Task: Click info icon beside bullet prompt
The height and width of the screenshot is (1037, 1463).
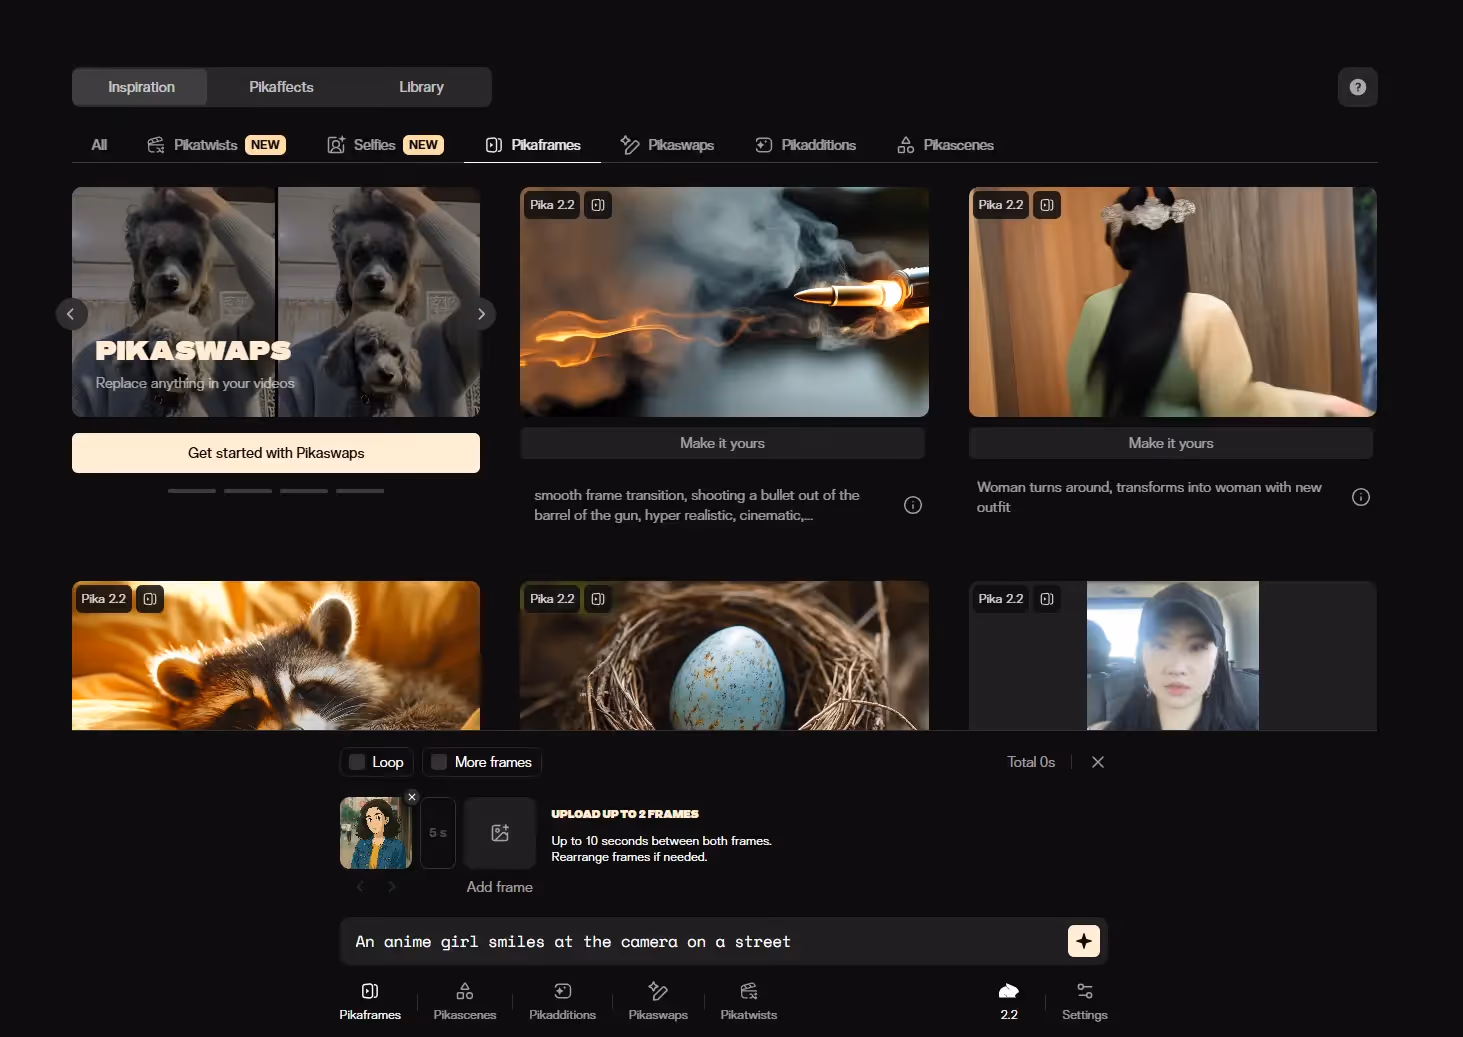Action: click(x=913, y=505)
